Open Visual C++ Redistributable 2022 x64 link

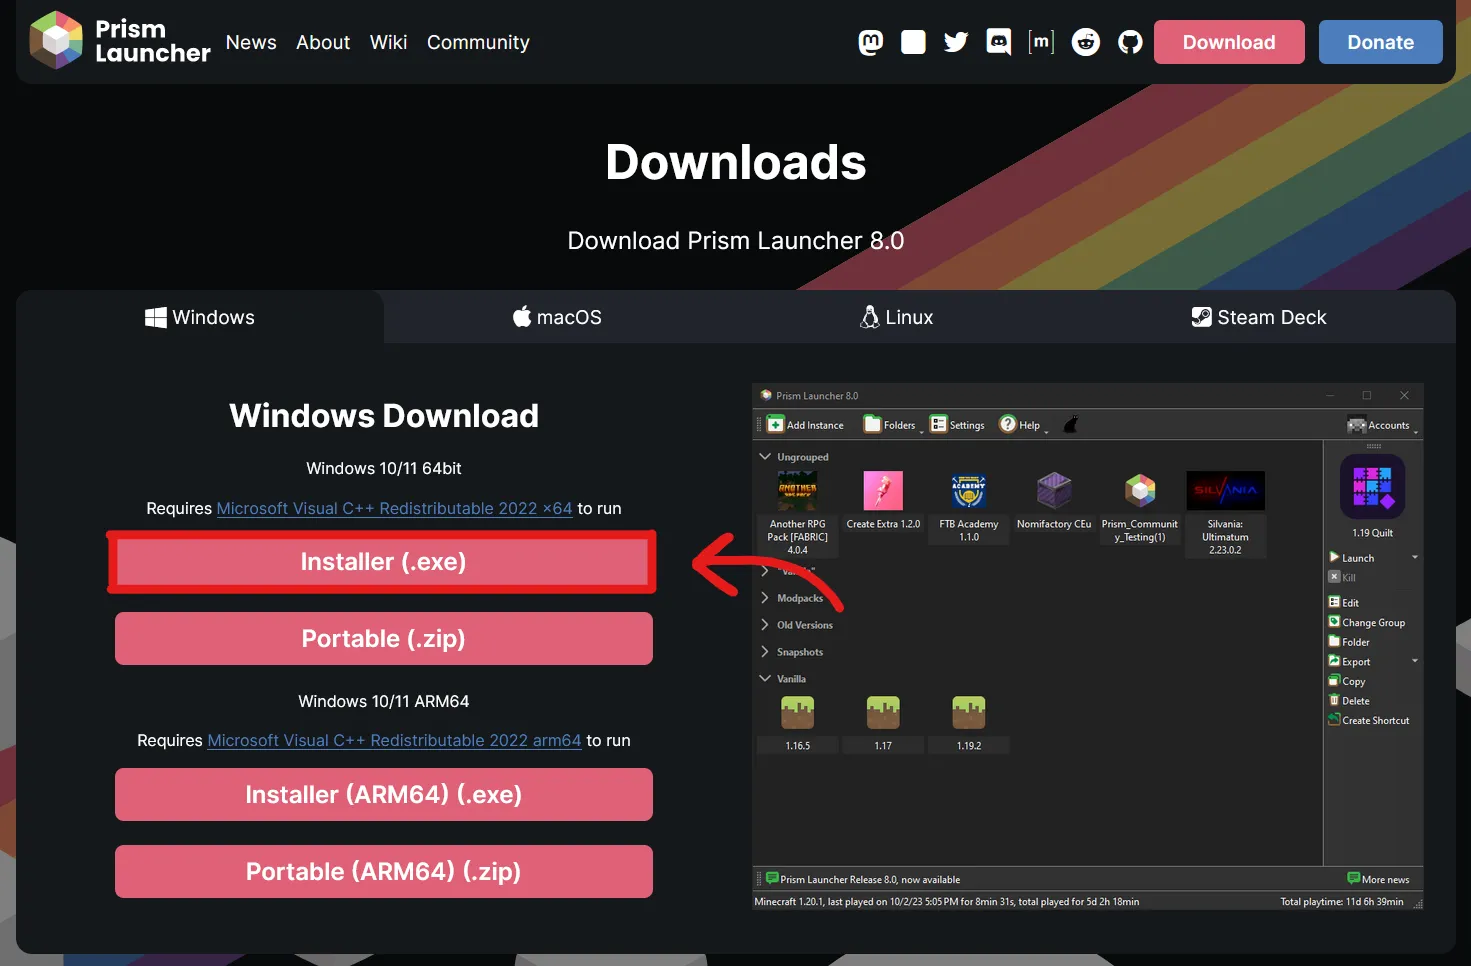pyautogui.click(x=394, y=508)
